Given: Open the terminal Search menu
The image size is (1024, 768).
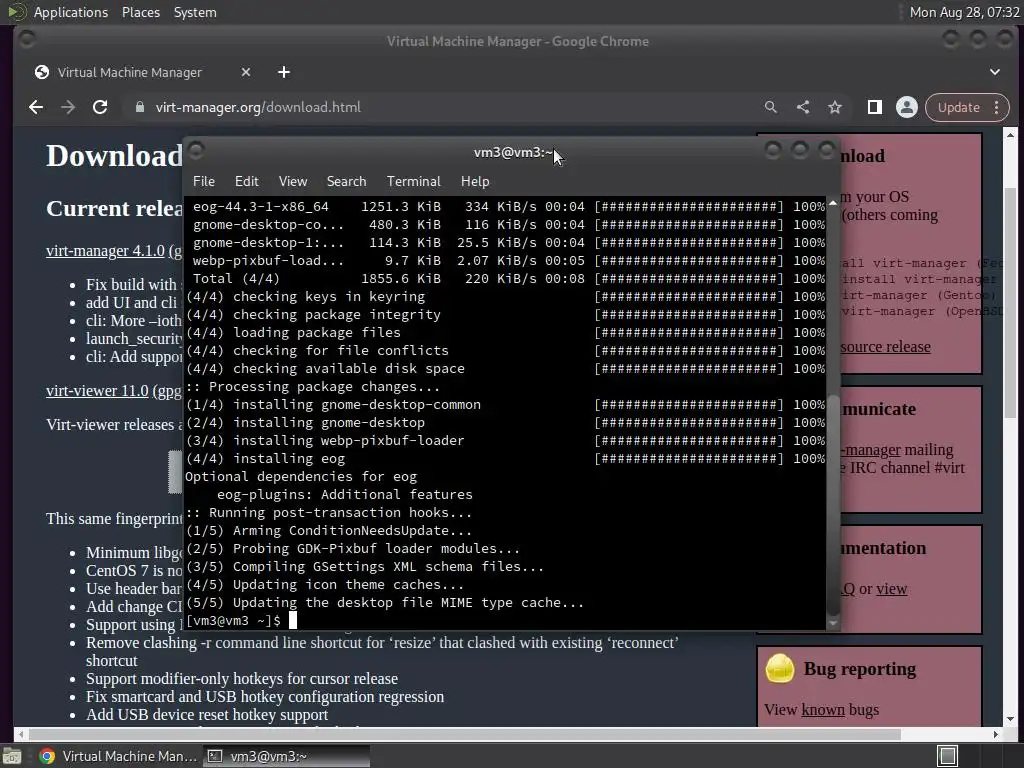Looking at the screenshot, I should tap(346, 182).
